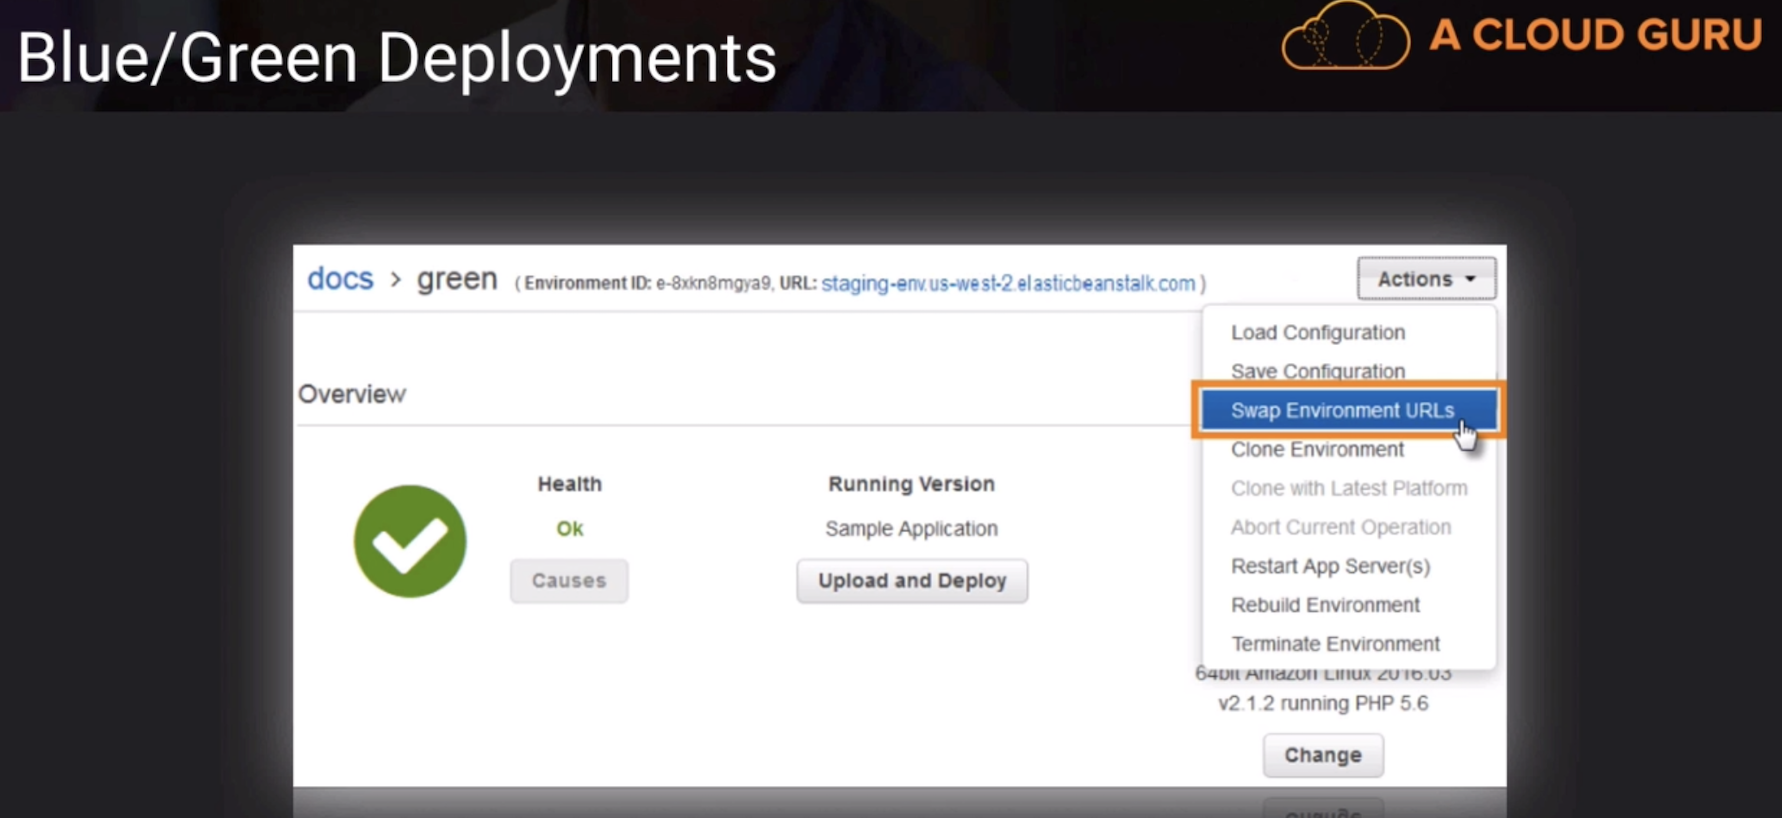The height and width of the screenshot is (818, 1782).
Task: Click Terminate Environment option
Action: coord(1335,644)
